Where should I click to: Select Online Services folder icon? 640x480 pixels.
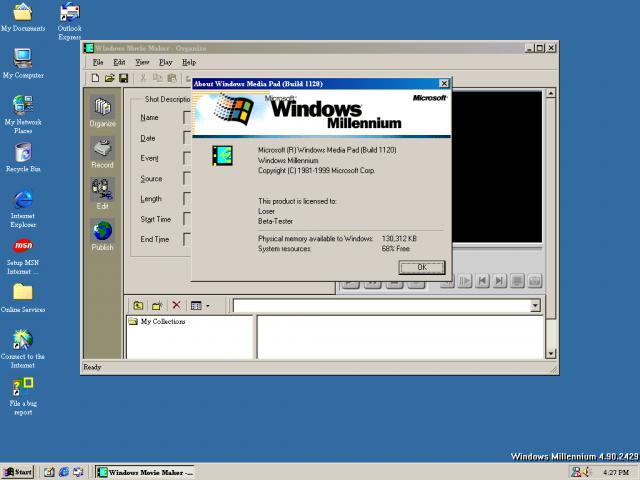23,298
